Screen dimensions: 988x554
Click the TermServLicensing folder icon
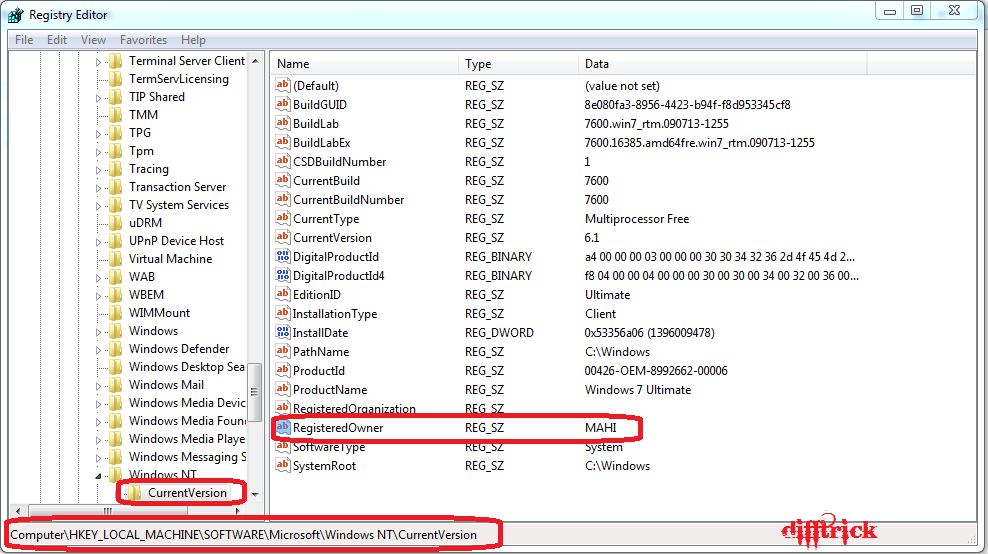tap(115, 79)
